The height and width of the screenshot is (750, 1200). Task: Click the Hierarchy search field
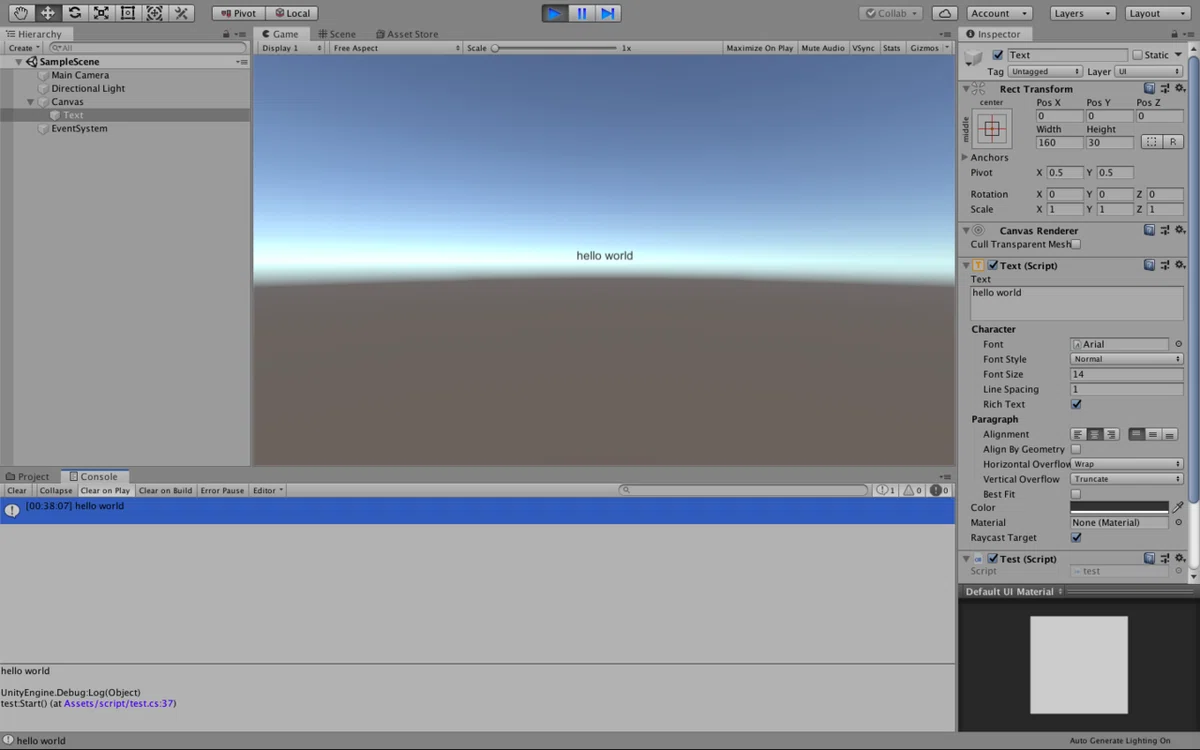pos(148,48)
